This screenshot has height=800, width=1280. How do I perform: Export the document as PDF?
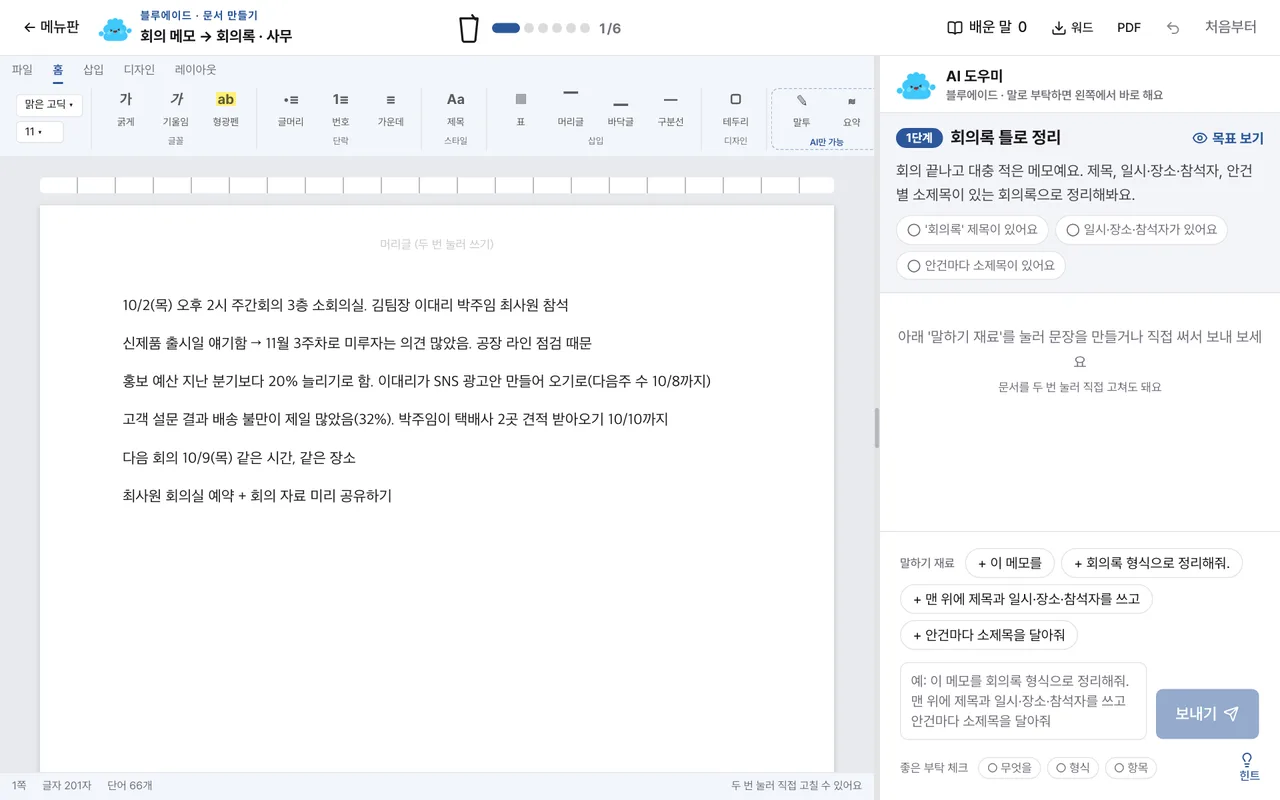(x=1129, y=28)
